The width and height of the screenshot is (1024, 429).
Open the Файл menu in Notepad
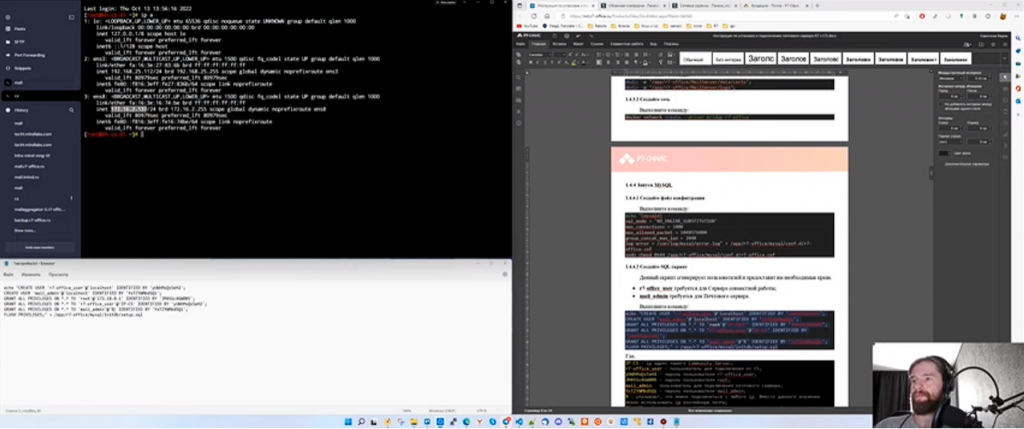(8, 275)
